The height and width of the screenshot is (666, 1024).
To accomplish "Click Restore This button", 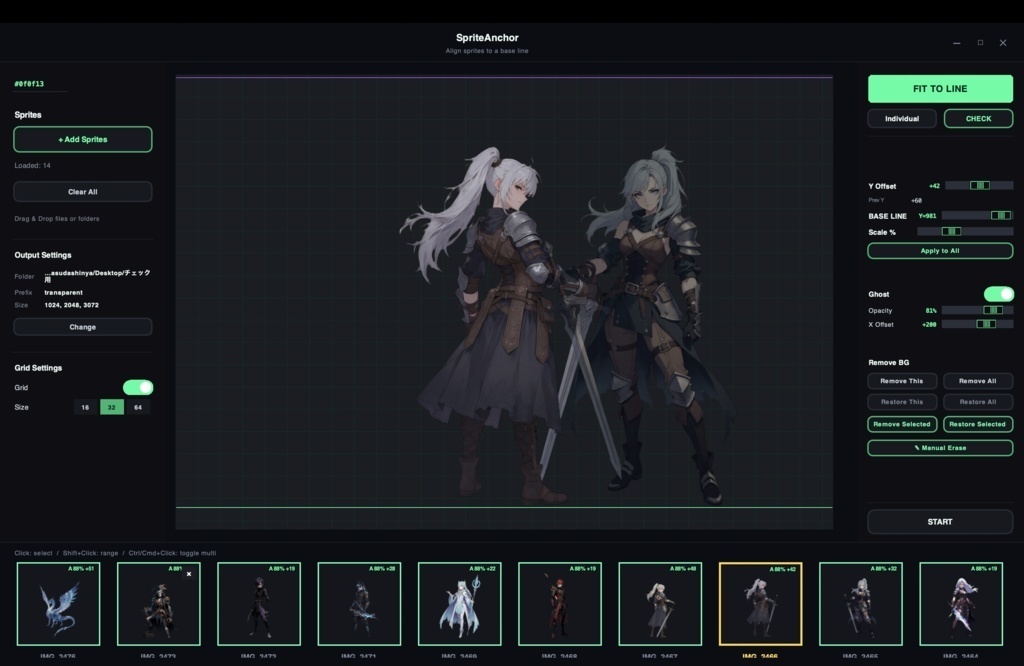I will 902,402.
